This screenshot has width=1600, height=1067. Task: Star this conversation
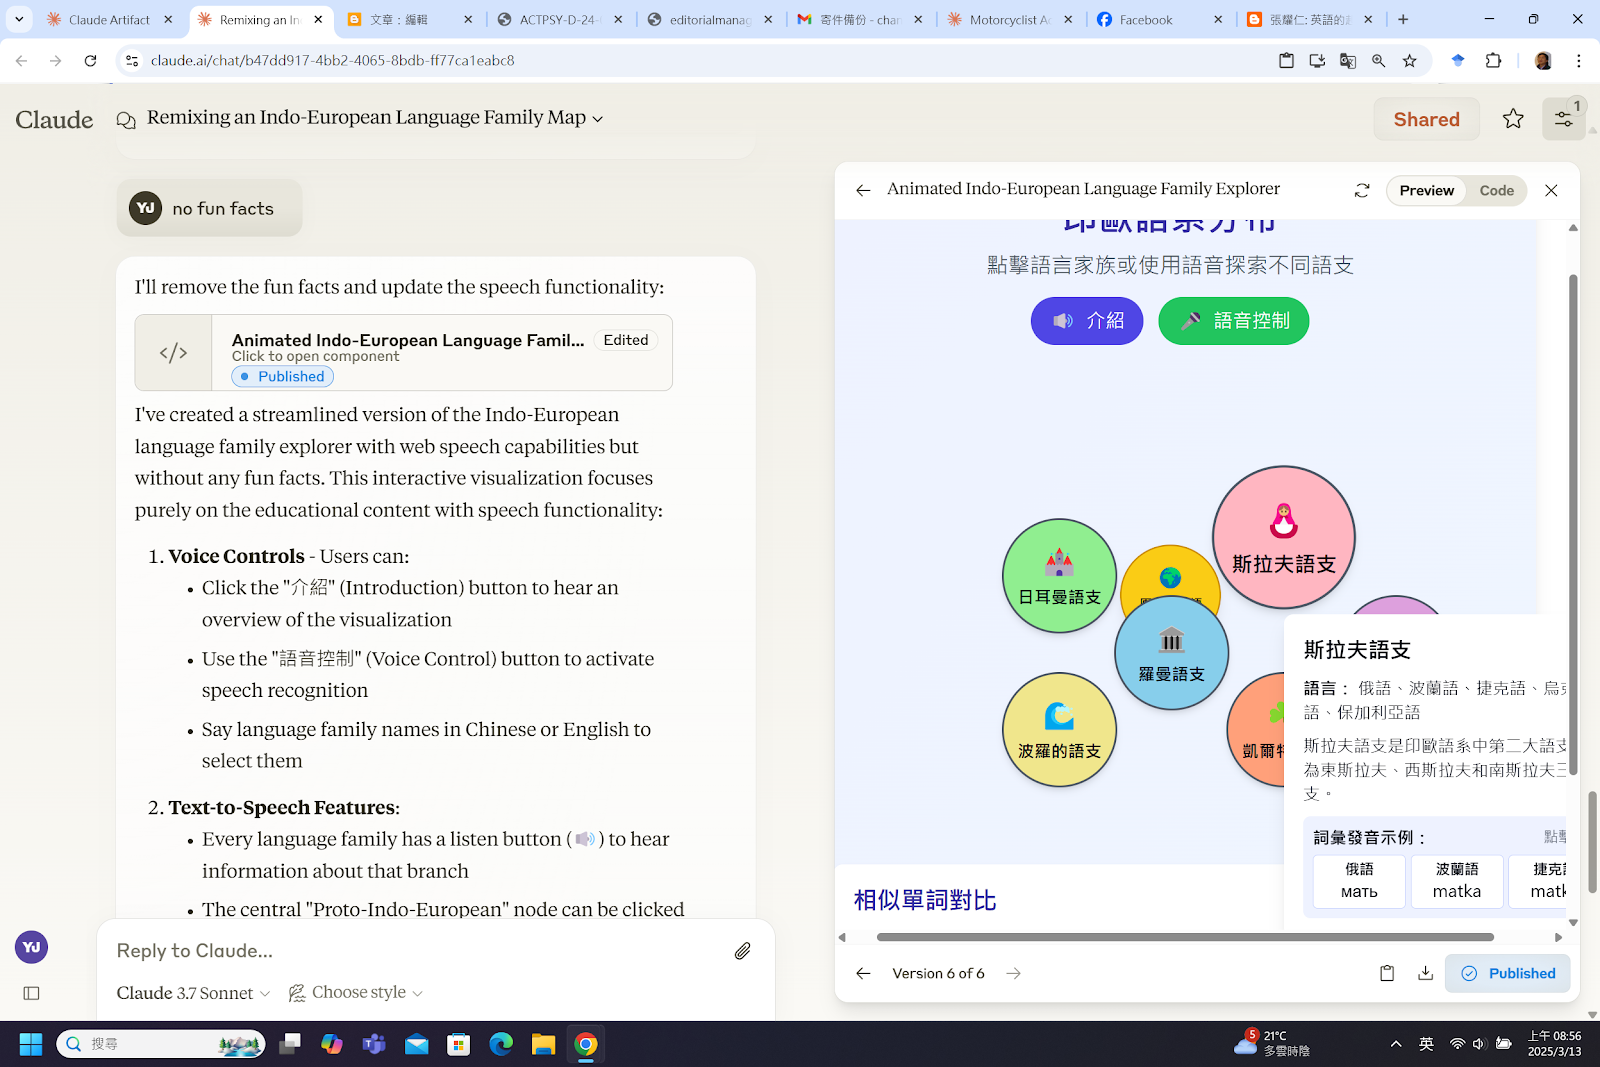[x=1513, y=119]
